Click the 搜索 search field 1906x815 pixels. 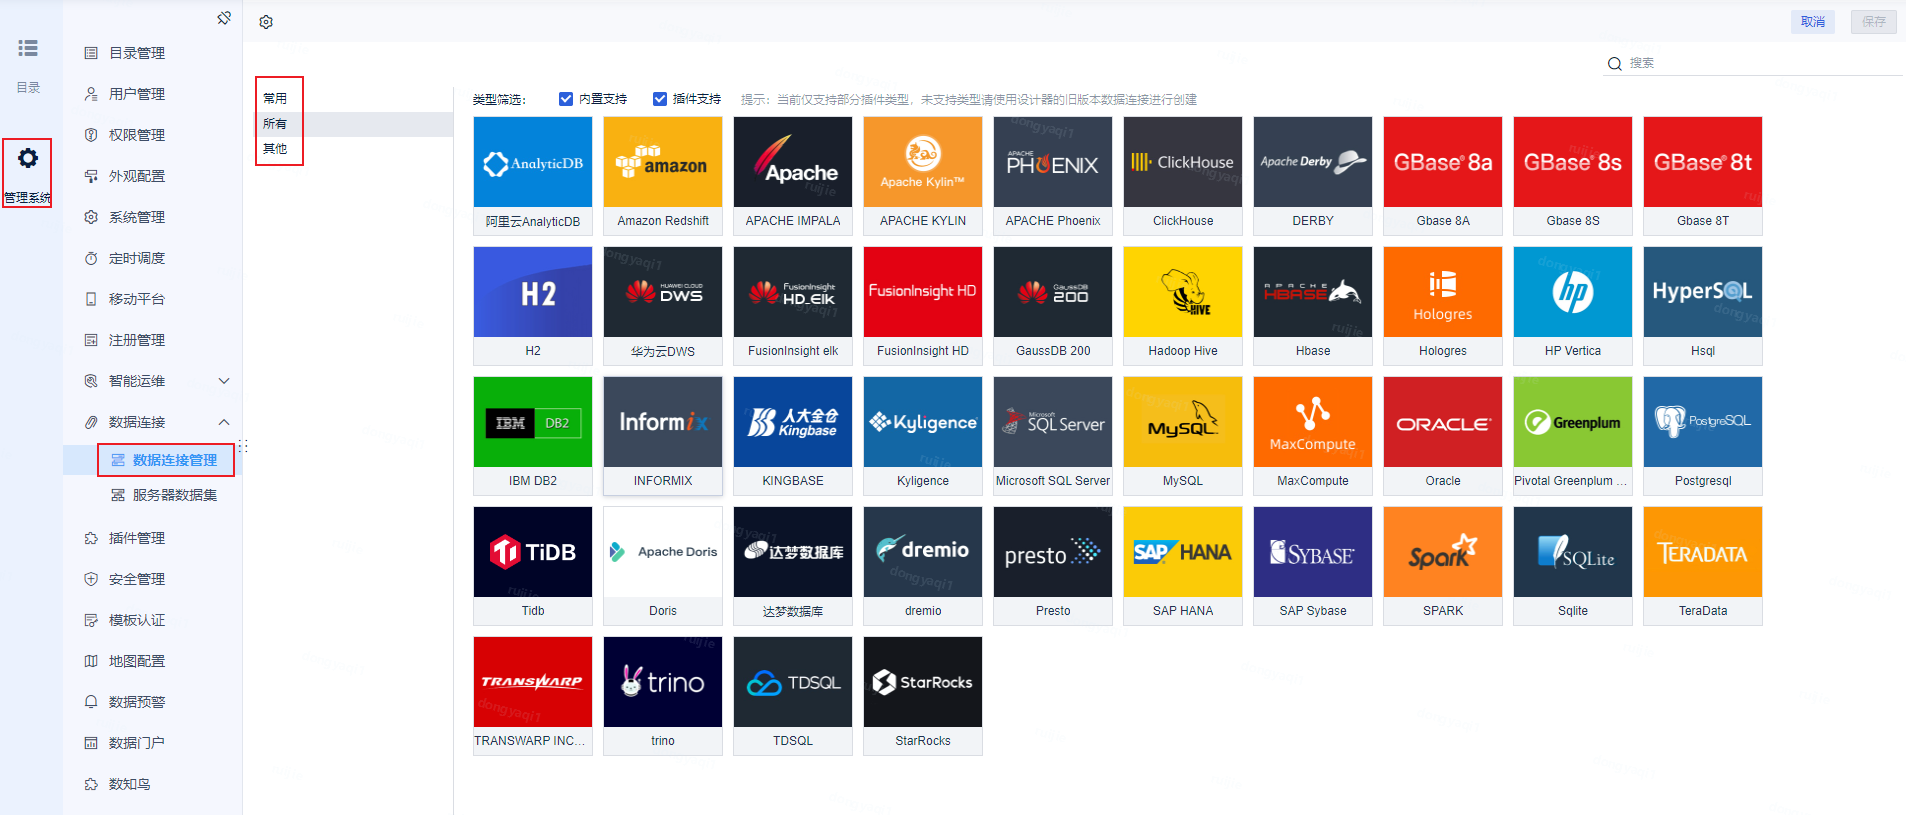(1755, 63)
